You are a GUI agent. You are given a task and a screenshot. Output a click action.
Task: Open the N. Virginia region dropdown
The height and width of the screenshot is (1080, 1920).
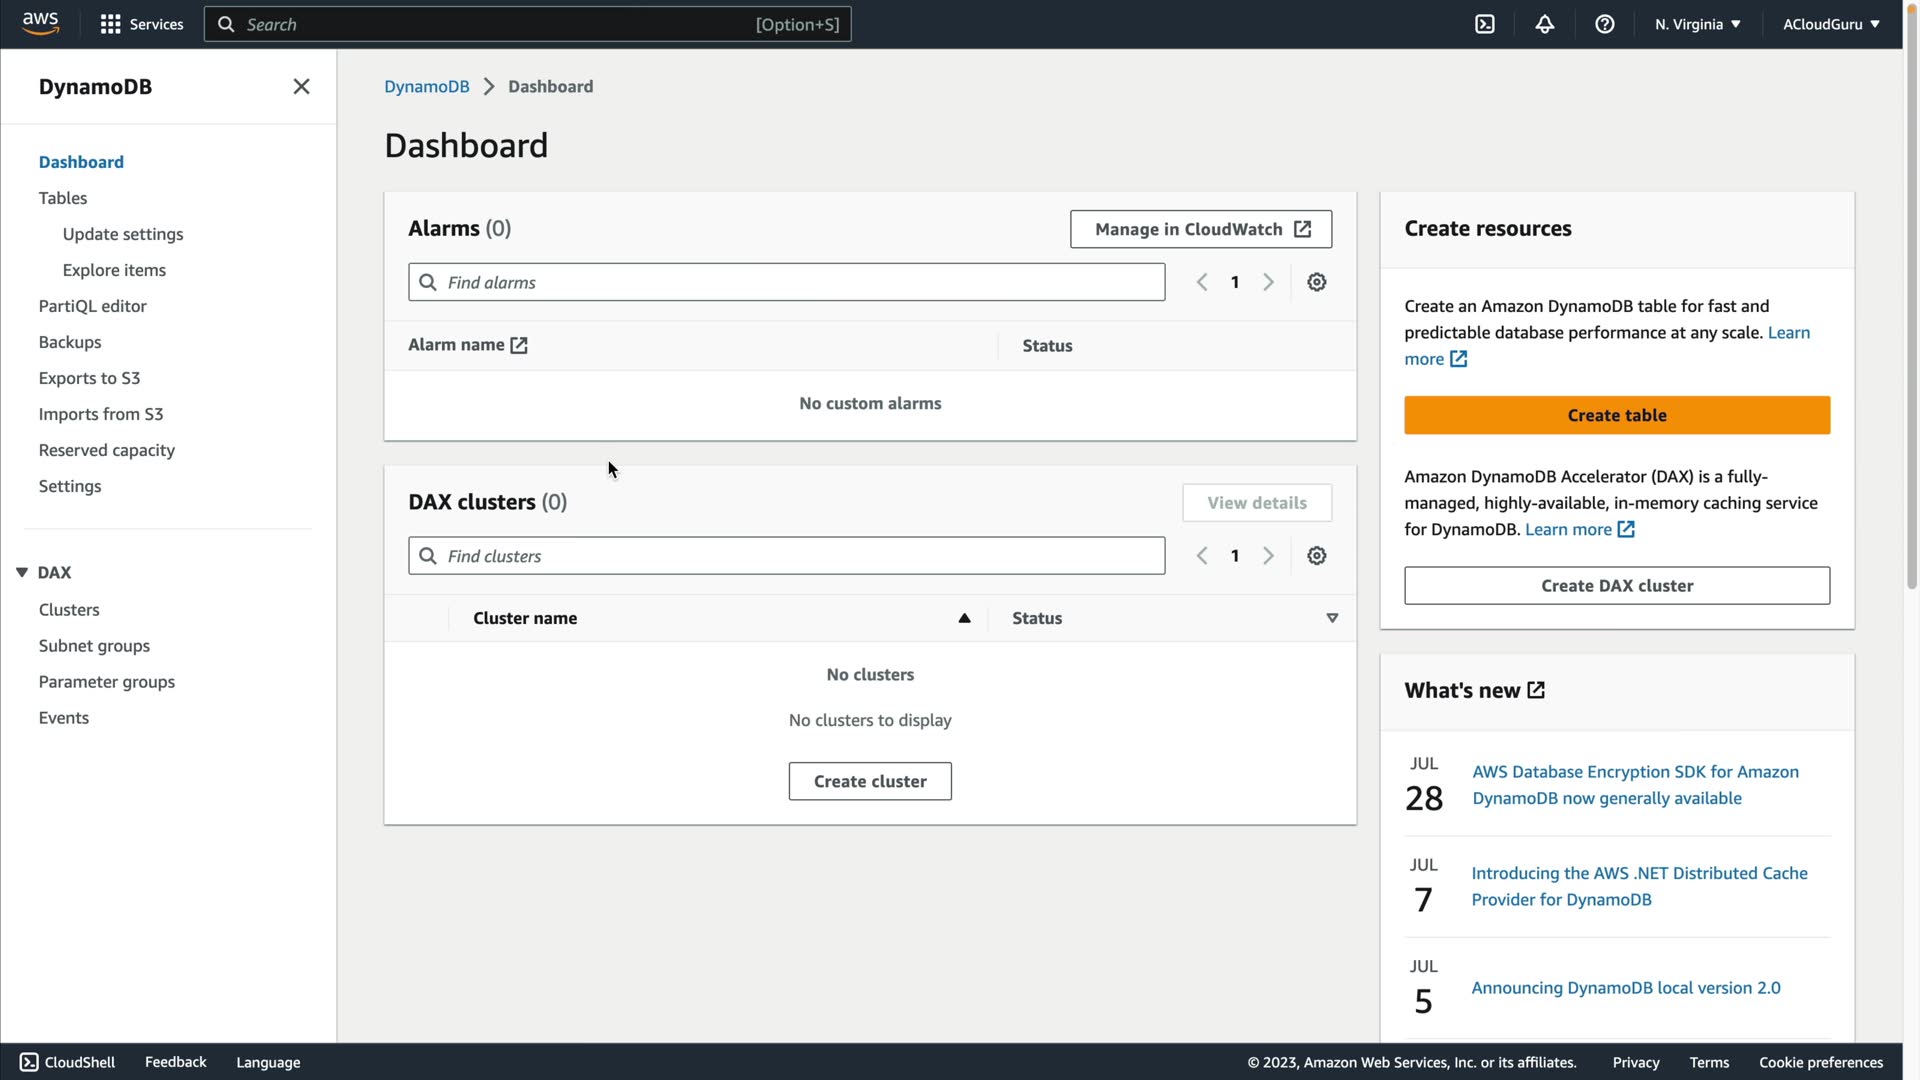click(1697, 24)
